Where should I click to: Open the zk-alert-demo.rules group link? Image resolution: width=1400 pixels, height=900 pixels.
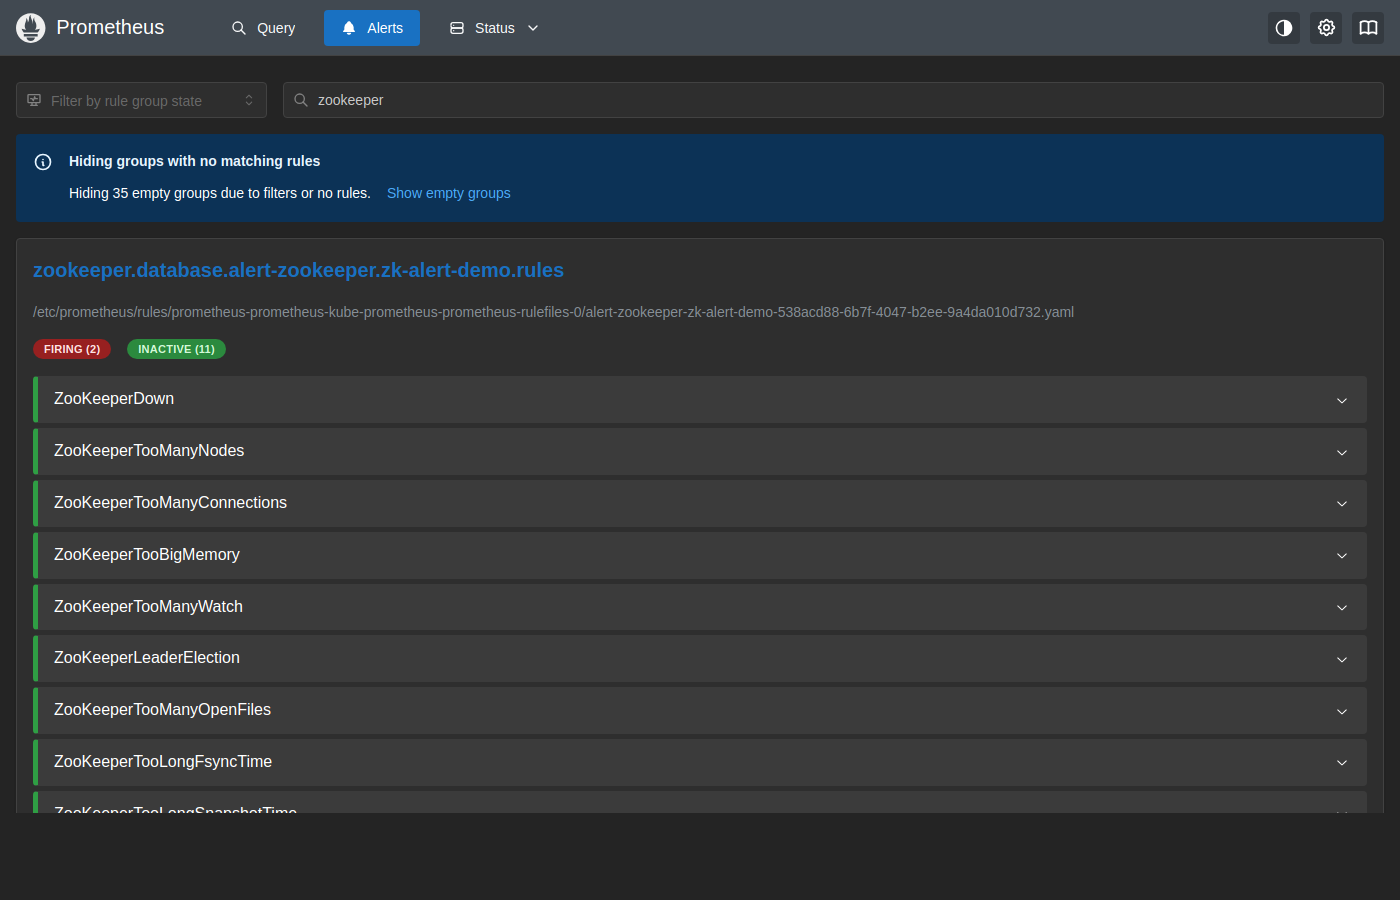coord(298,270)
